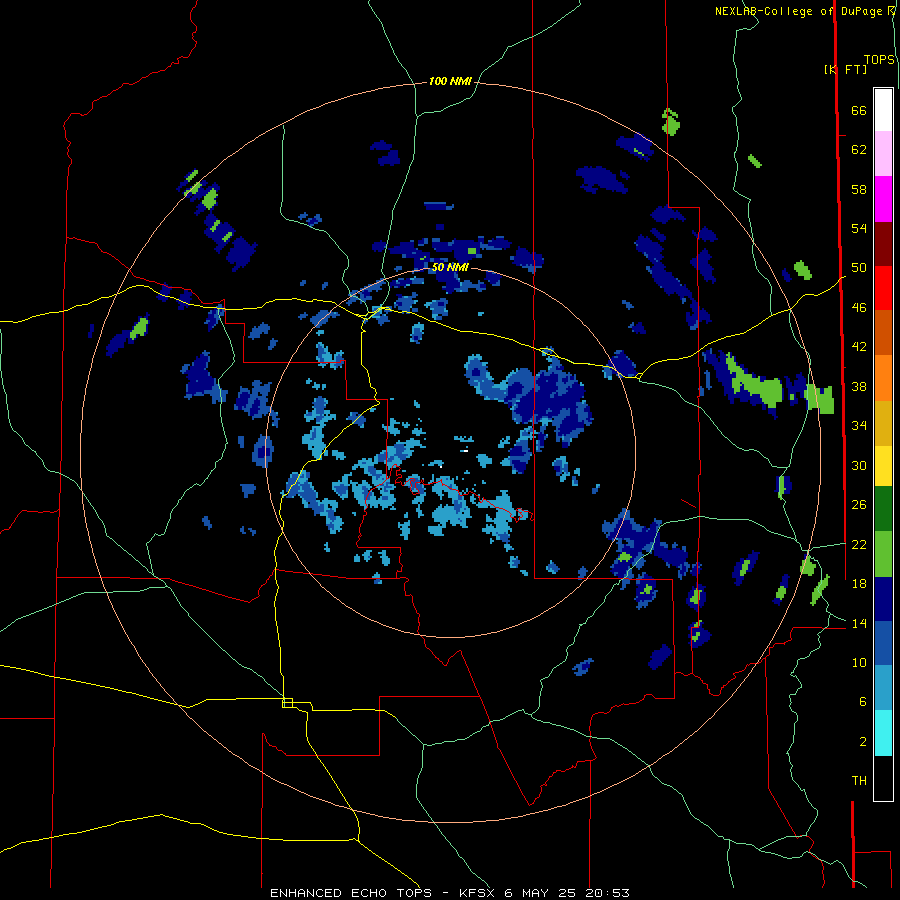Click the dark red legend swatch
The height and width of the screenshot is (900, 900).
pyautogui.click(x=883, y=244)
